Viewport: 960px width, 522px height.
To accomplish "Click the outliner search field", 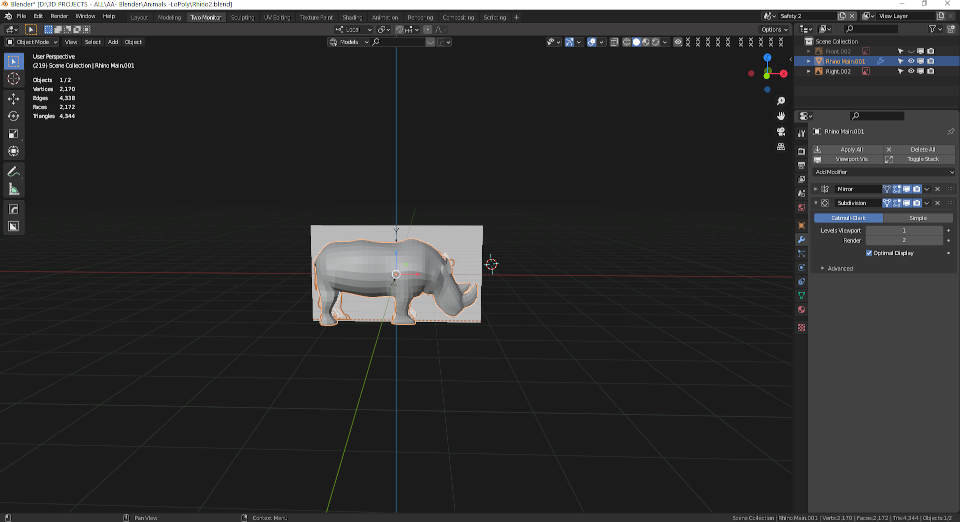I will (x=871, y=29).
